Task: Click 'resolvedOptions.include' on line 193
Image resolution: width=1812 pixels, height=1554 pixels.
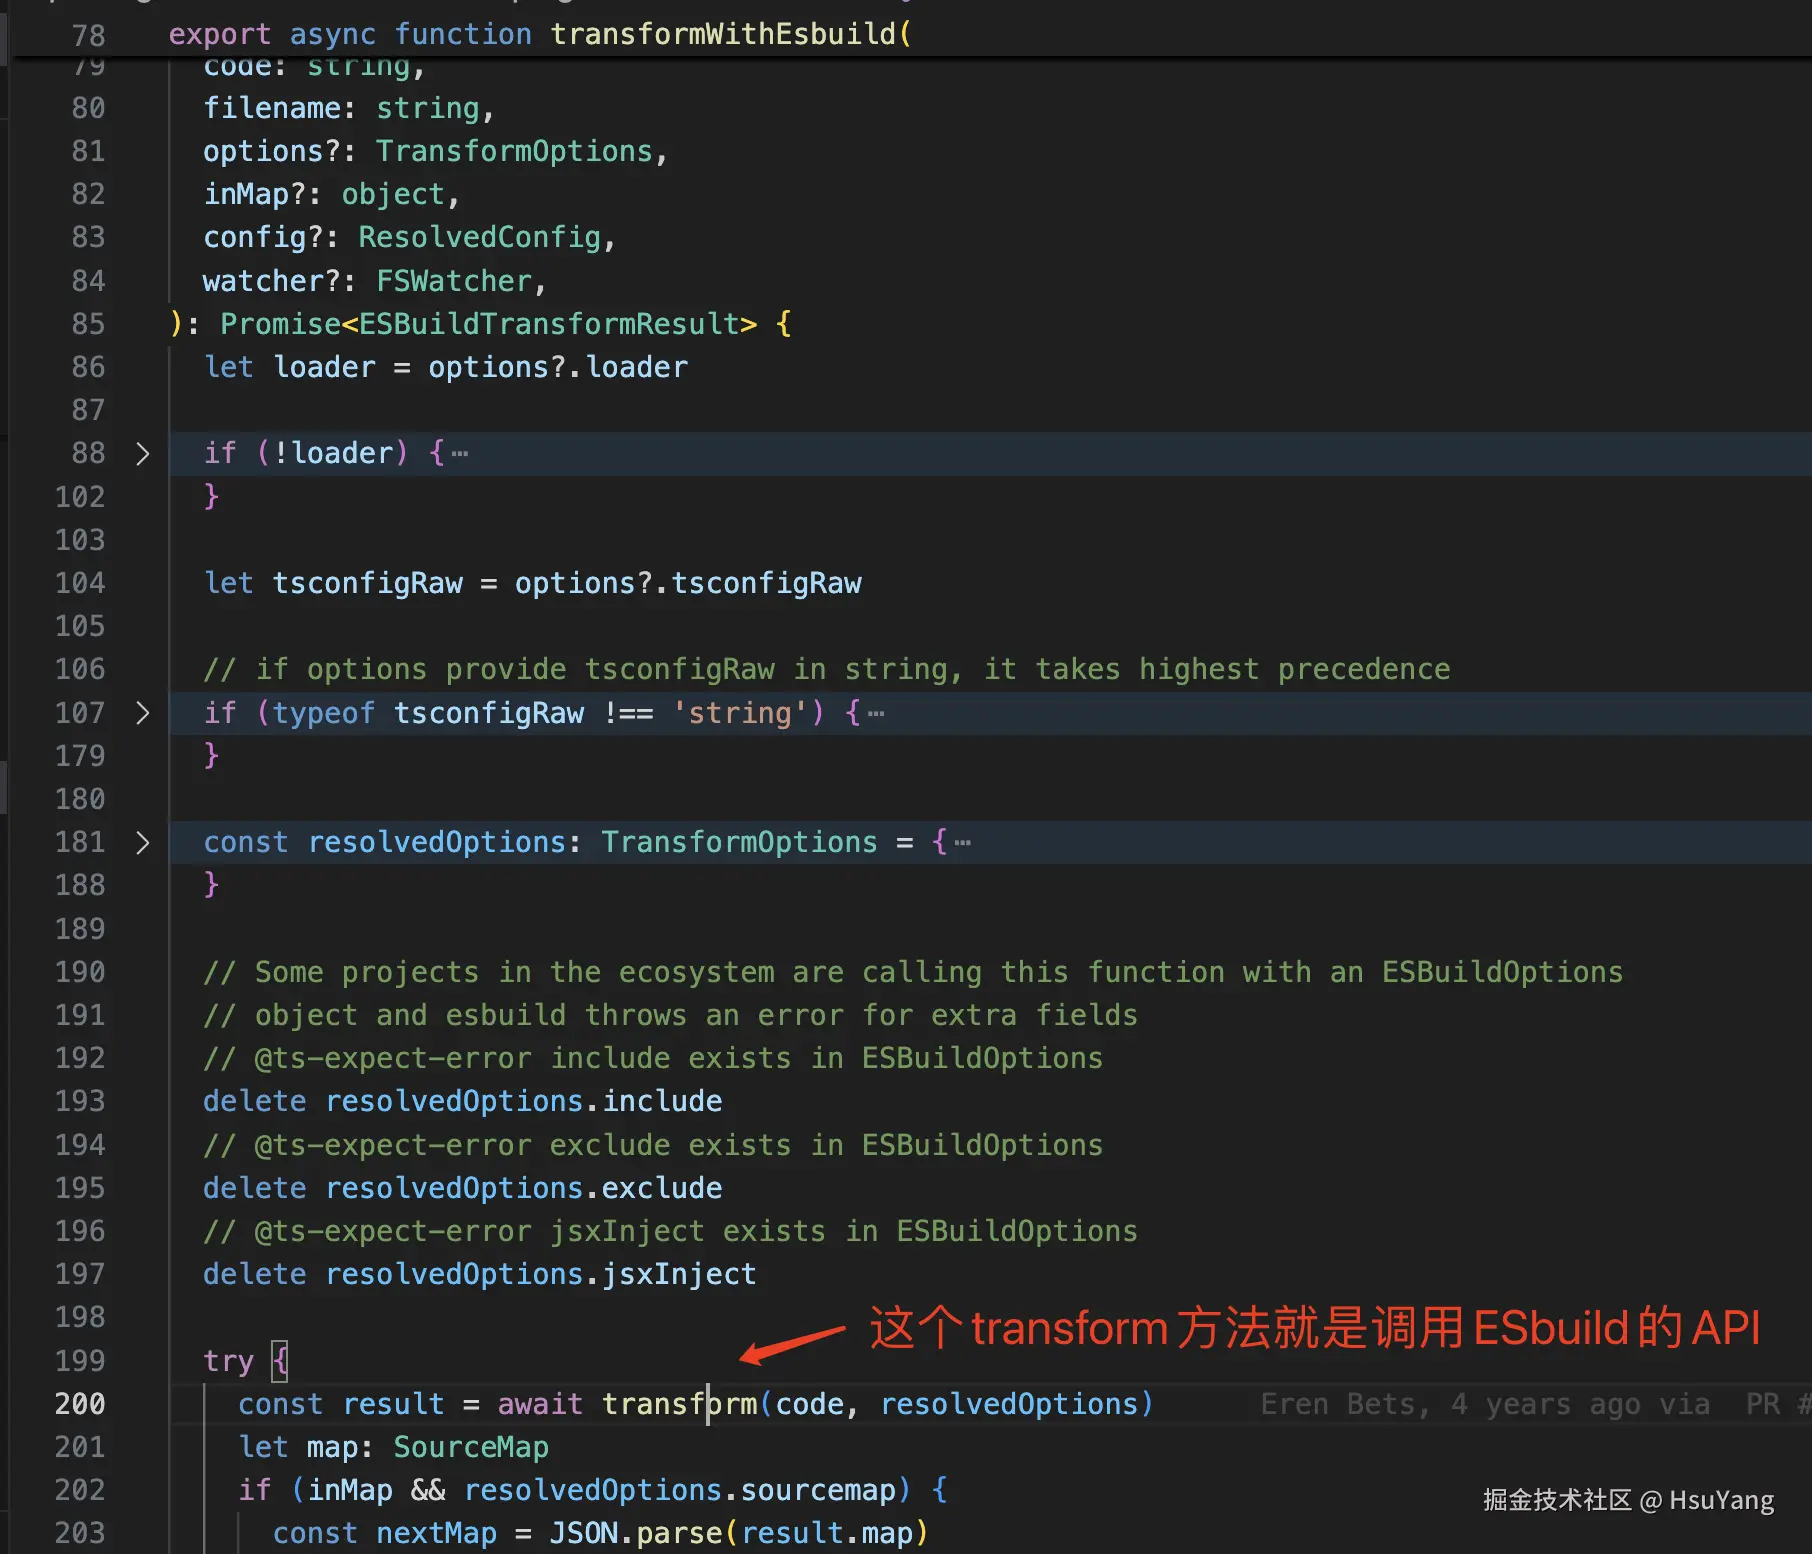Action: [524, 1101]
